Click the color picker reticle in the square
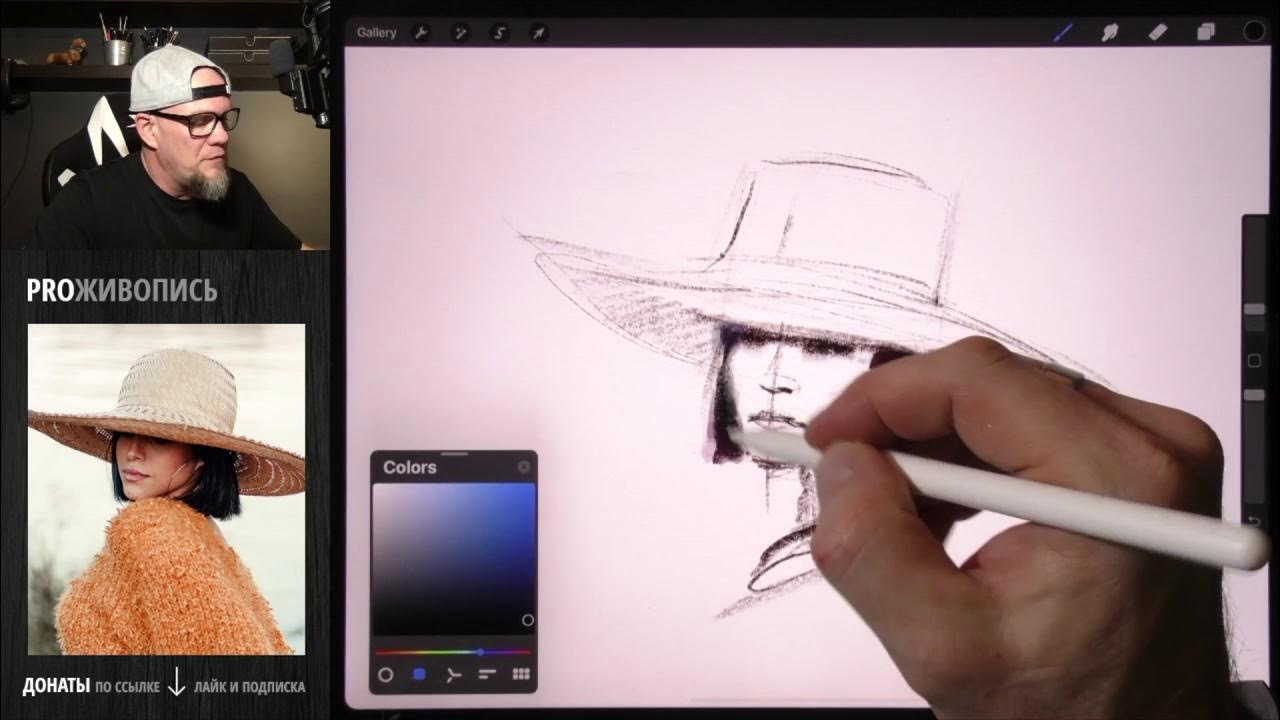 (x=528, y=620)
